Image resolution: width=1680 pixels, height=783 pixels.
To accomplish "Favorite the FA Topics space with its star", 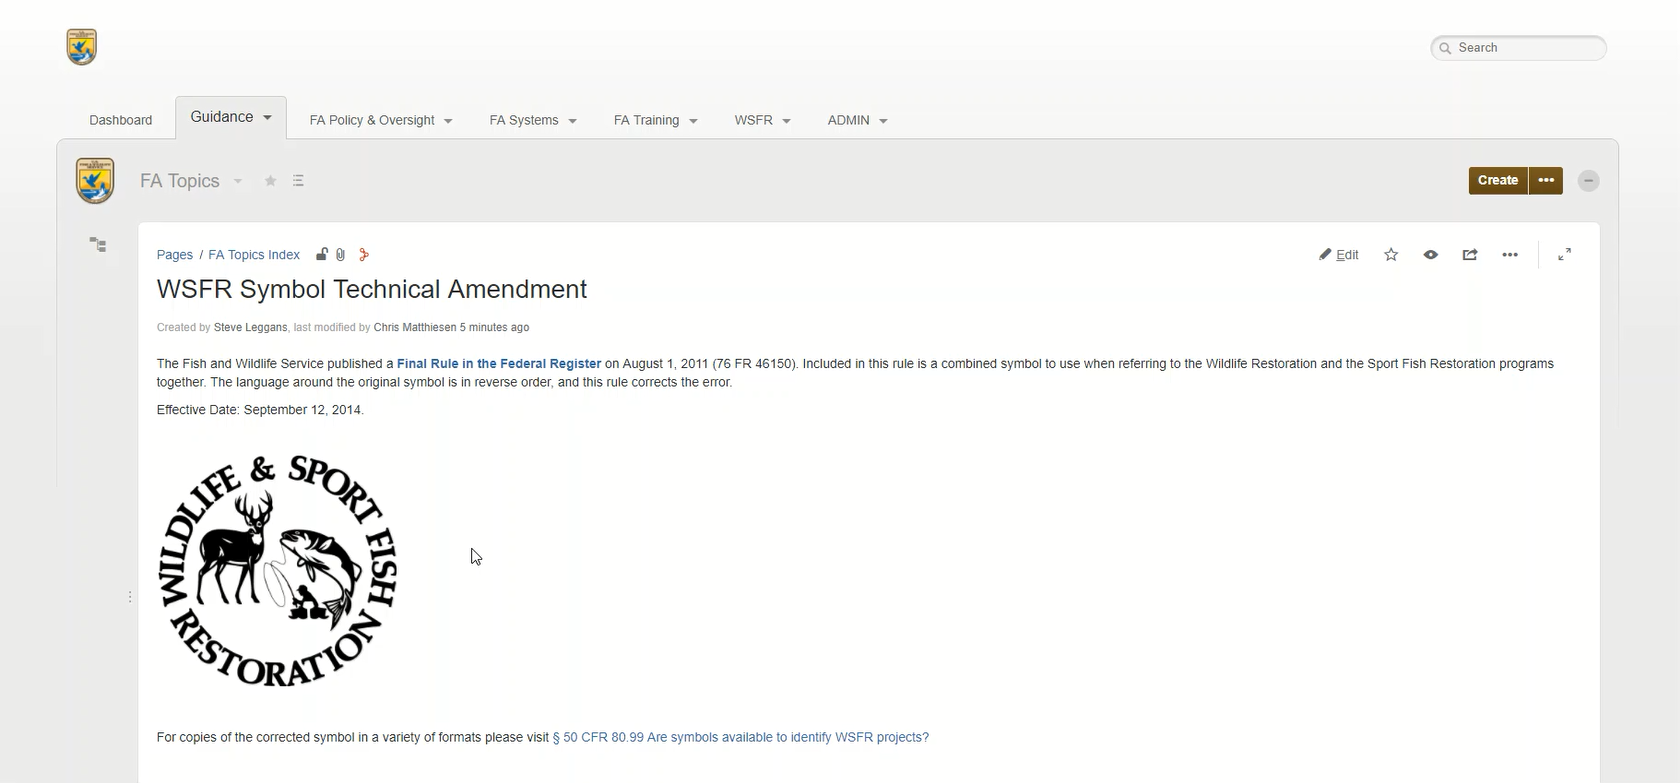I will click(x=270, y=181).
